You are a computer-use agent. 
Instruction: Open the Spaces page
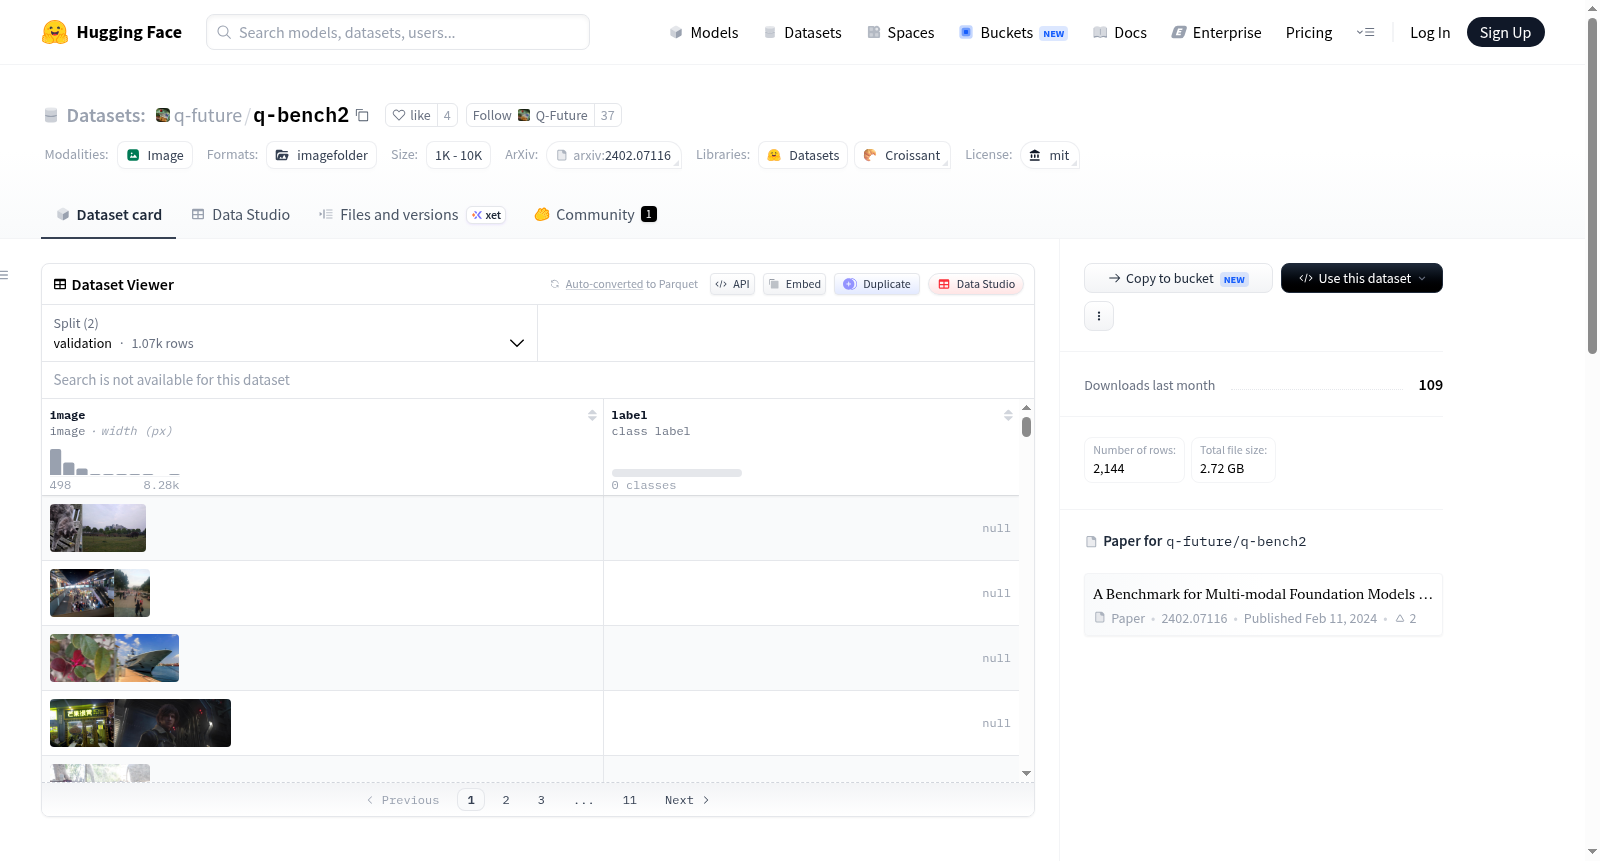coord(901,33)
